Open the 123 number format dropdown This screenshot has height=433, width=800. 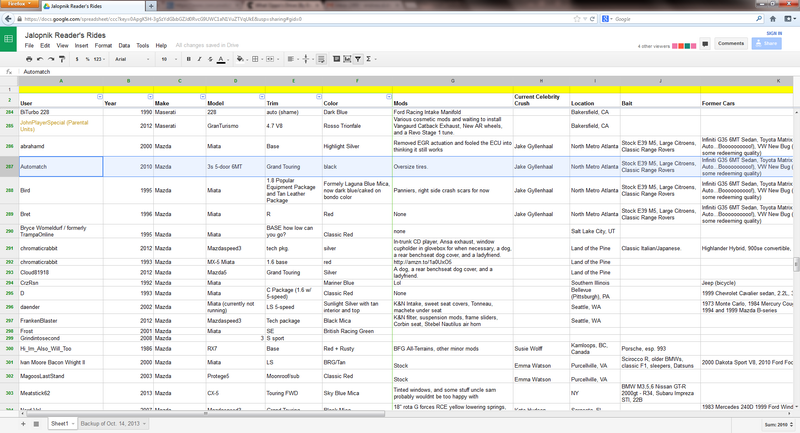99,59
